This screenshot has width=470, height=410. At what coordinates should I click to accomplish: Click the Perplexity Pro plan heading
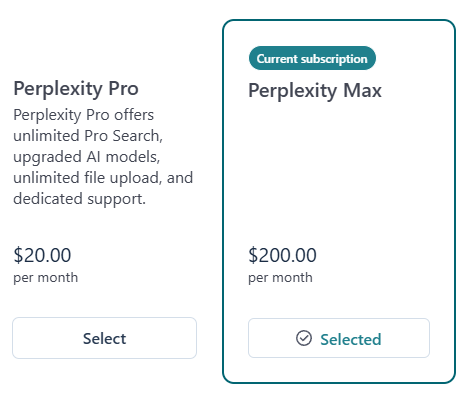pos(76,89)
